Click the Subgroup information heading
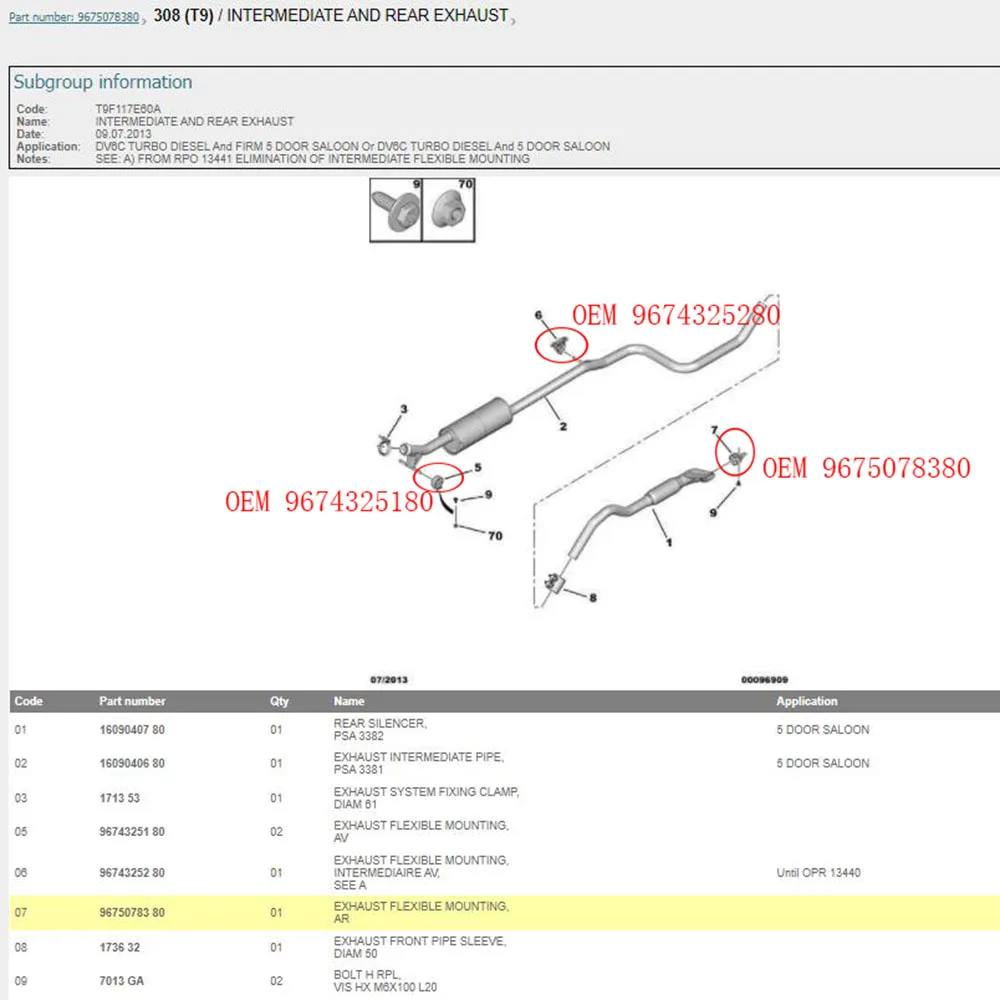Image resolution: width=1000 pixels, height=1000 pixels. click(103, 82)
